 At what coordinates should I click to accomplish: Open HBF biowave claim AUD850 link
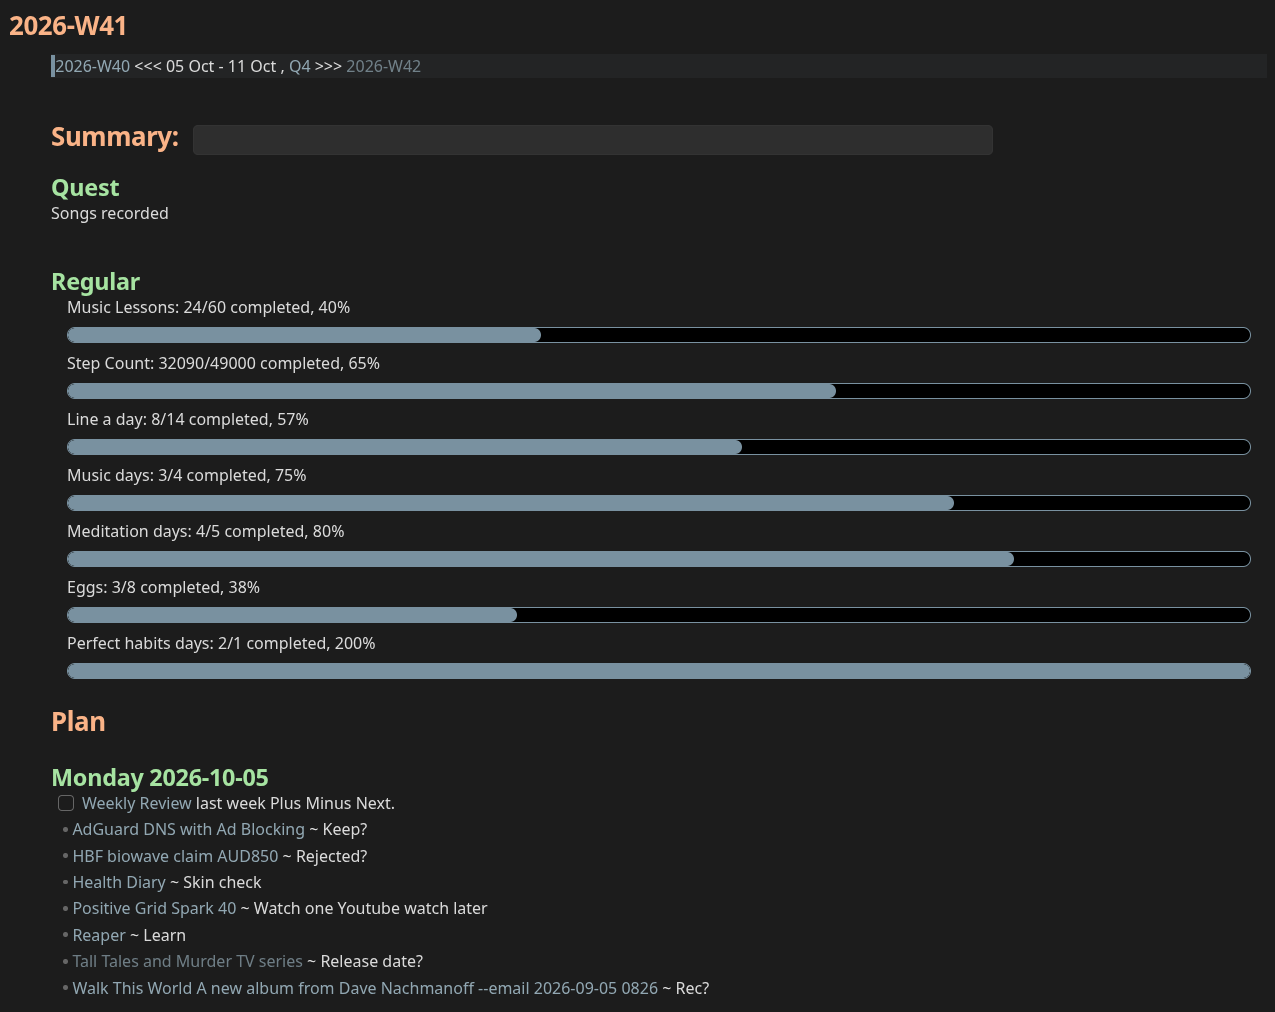tap(175, 856)
